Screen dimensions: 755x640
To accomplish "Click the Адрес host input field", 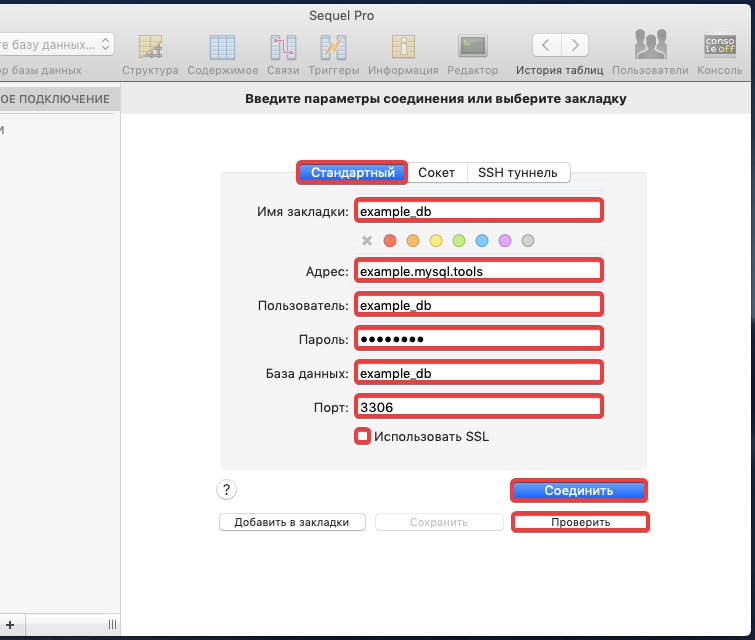I will pos(478,270).
